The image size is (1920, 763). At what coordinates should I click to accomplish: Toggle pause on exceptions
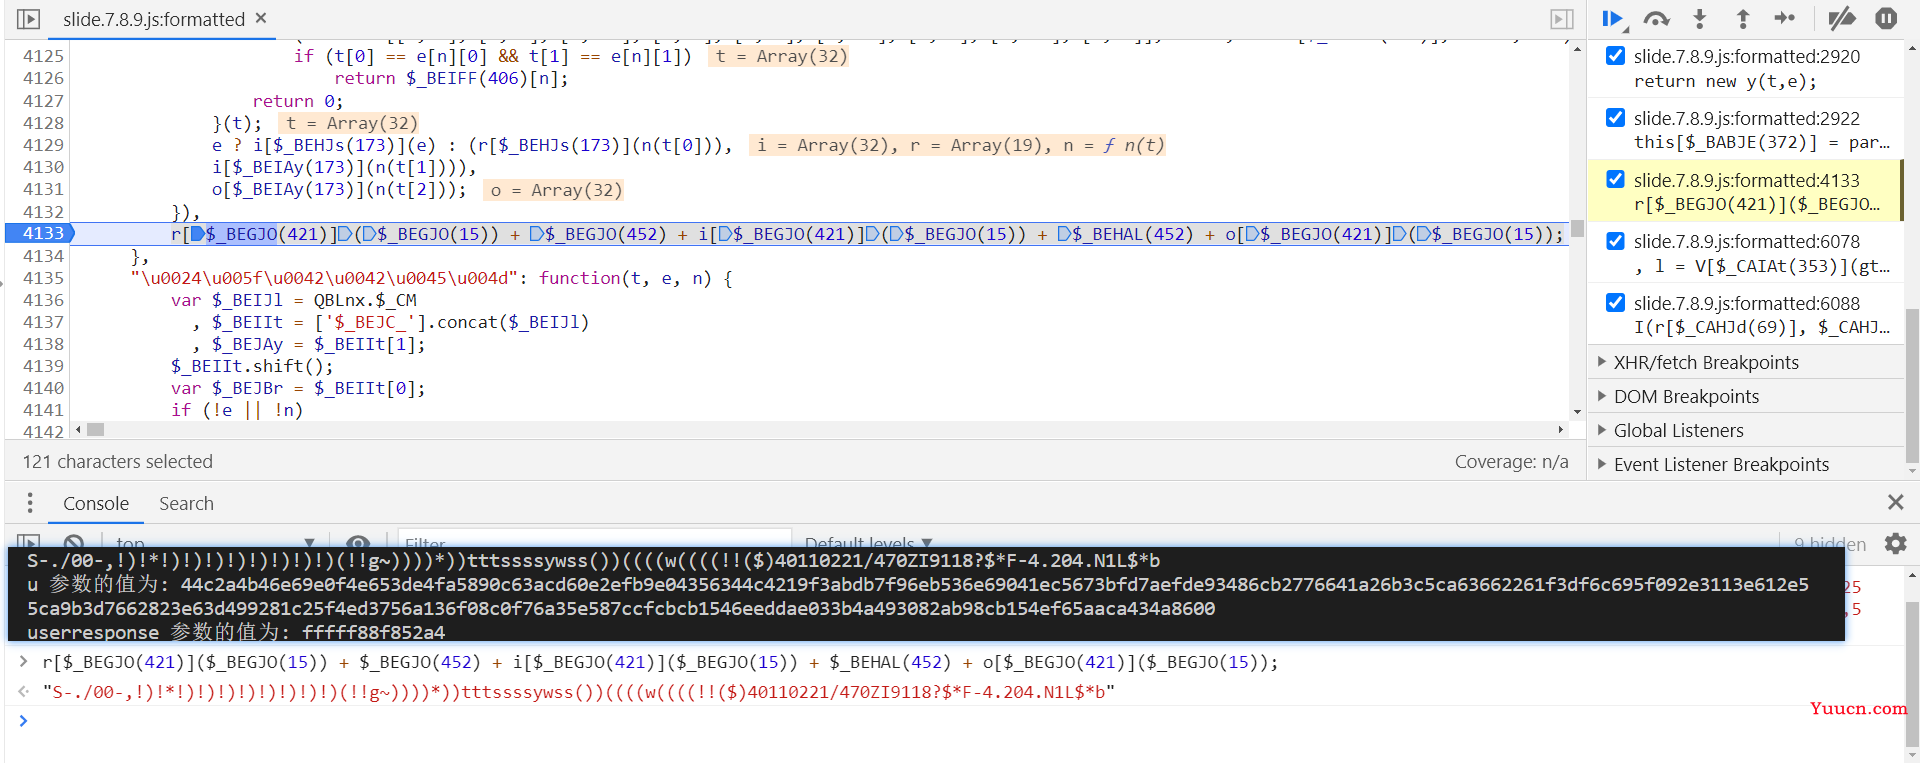(1886, 19)
